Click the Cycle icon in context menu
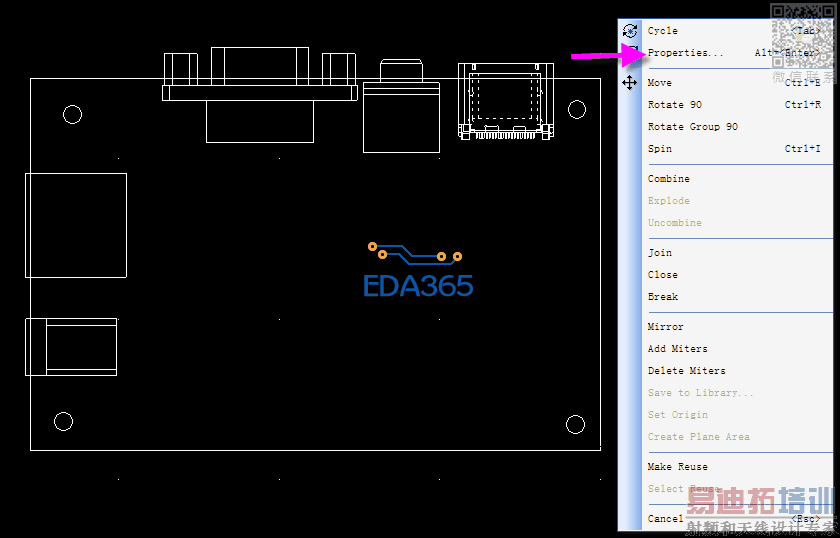 coord(630,31)
